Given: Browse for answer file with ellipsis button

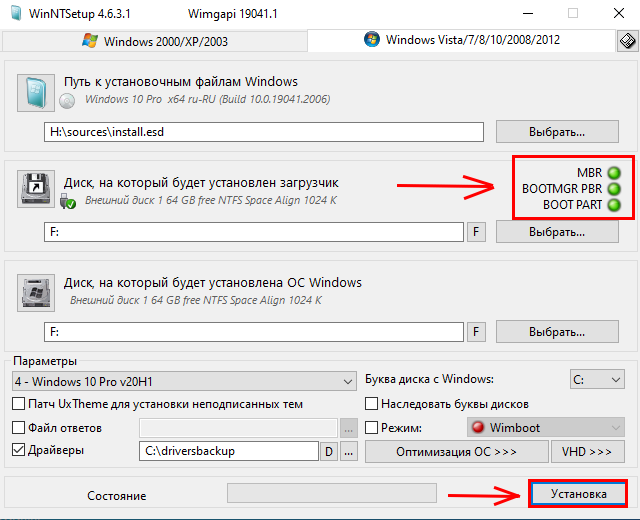Looking at the screenshot, I should (x=349, y=428).
